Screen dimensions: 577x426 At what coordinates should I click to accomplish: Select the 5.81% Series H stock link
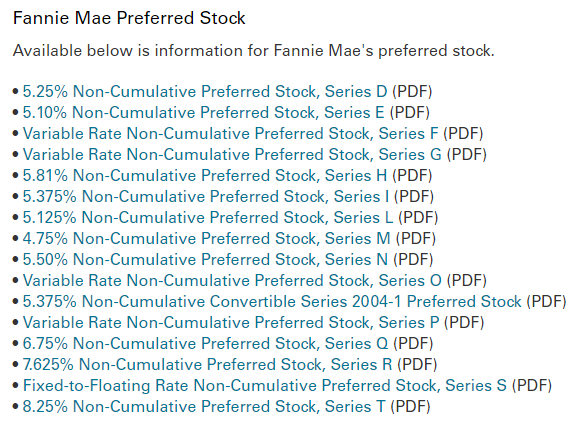coord(205,175)
